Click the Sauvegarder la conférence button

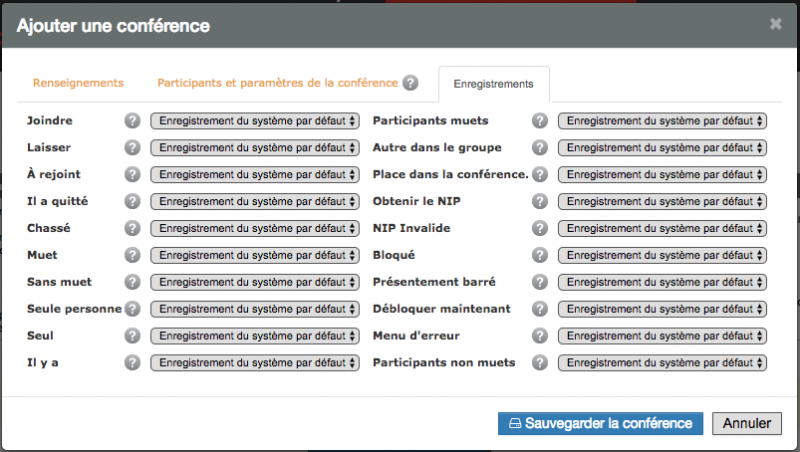[x=601, y=423]
